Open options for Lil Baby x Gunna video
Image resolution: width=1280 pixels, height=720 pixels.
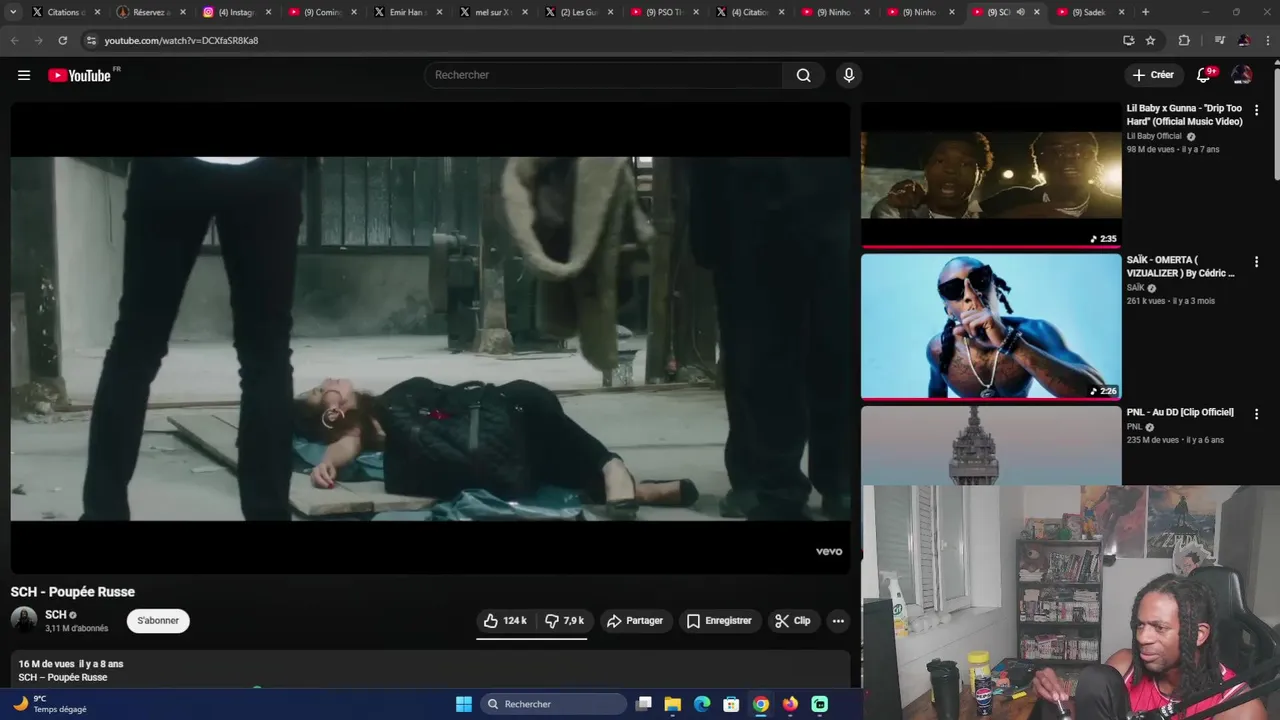[x=1256, y=110]
